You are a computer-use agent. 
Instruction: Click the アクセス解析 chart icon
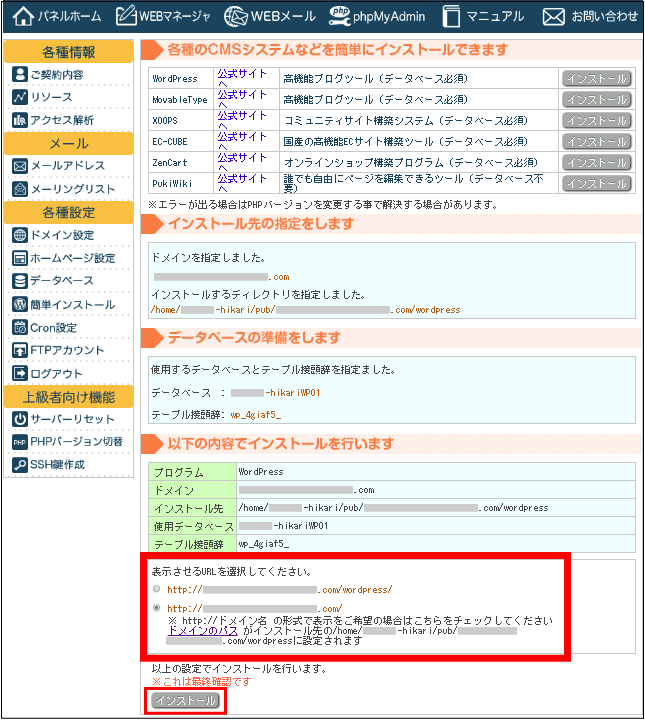coord(20,120)
